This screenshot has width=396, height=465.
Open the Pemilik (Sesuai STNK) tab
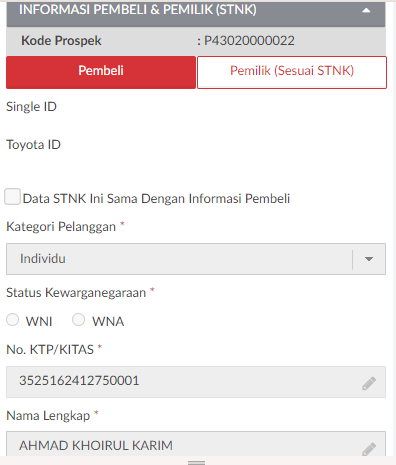pos(292,72)
